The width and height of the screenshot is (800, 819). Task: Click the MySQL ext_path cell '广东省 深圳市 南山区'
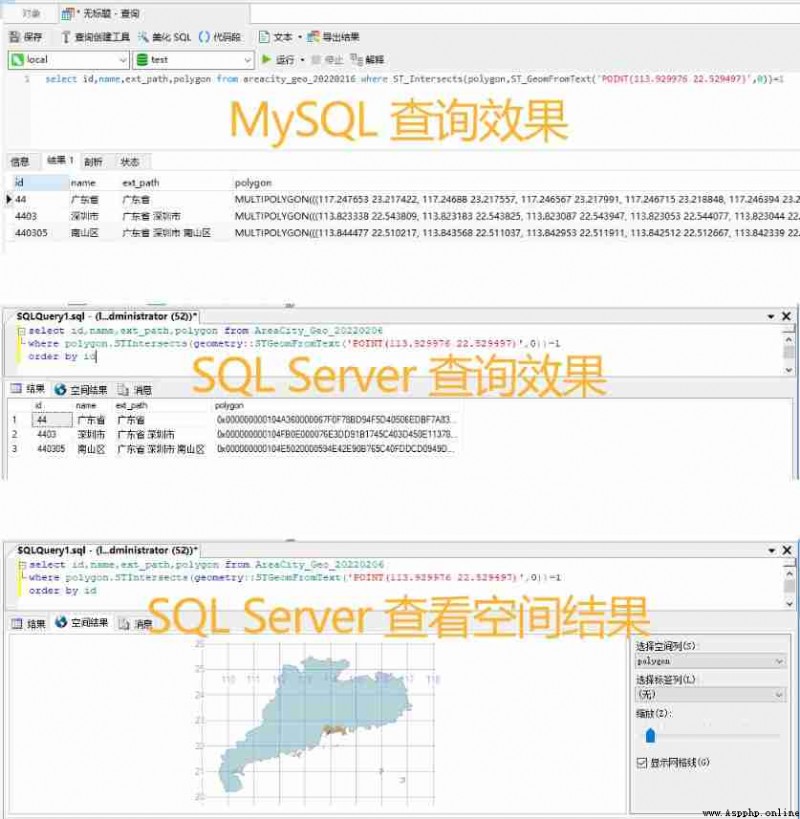point(167,232)
